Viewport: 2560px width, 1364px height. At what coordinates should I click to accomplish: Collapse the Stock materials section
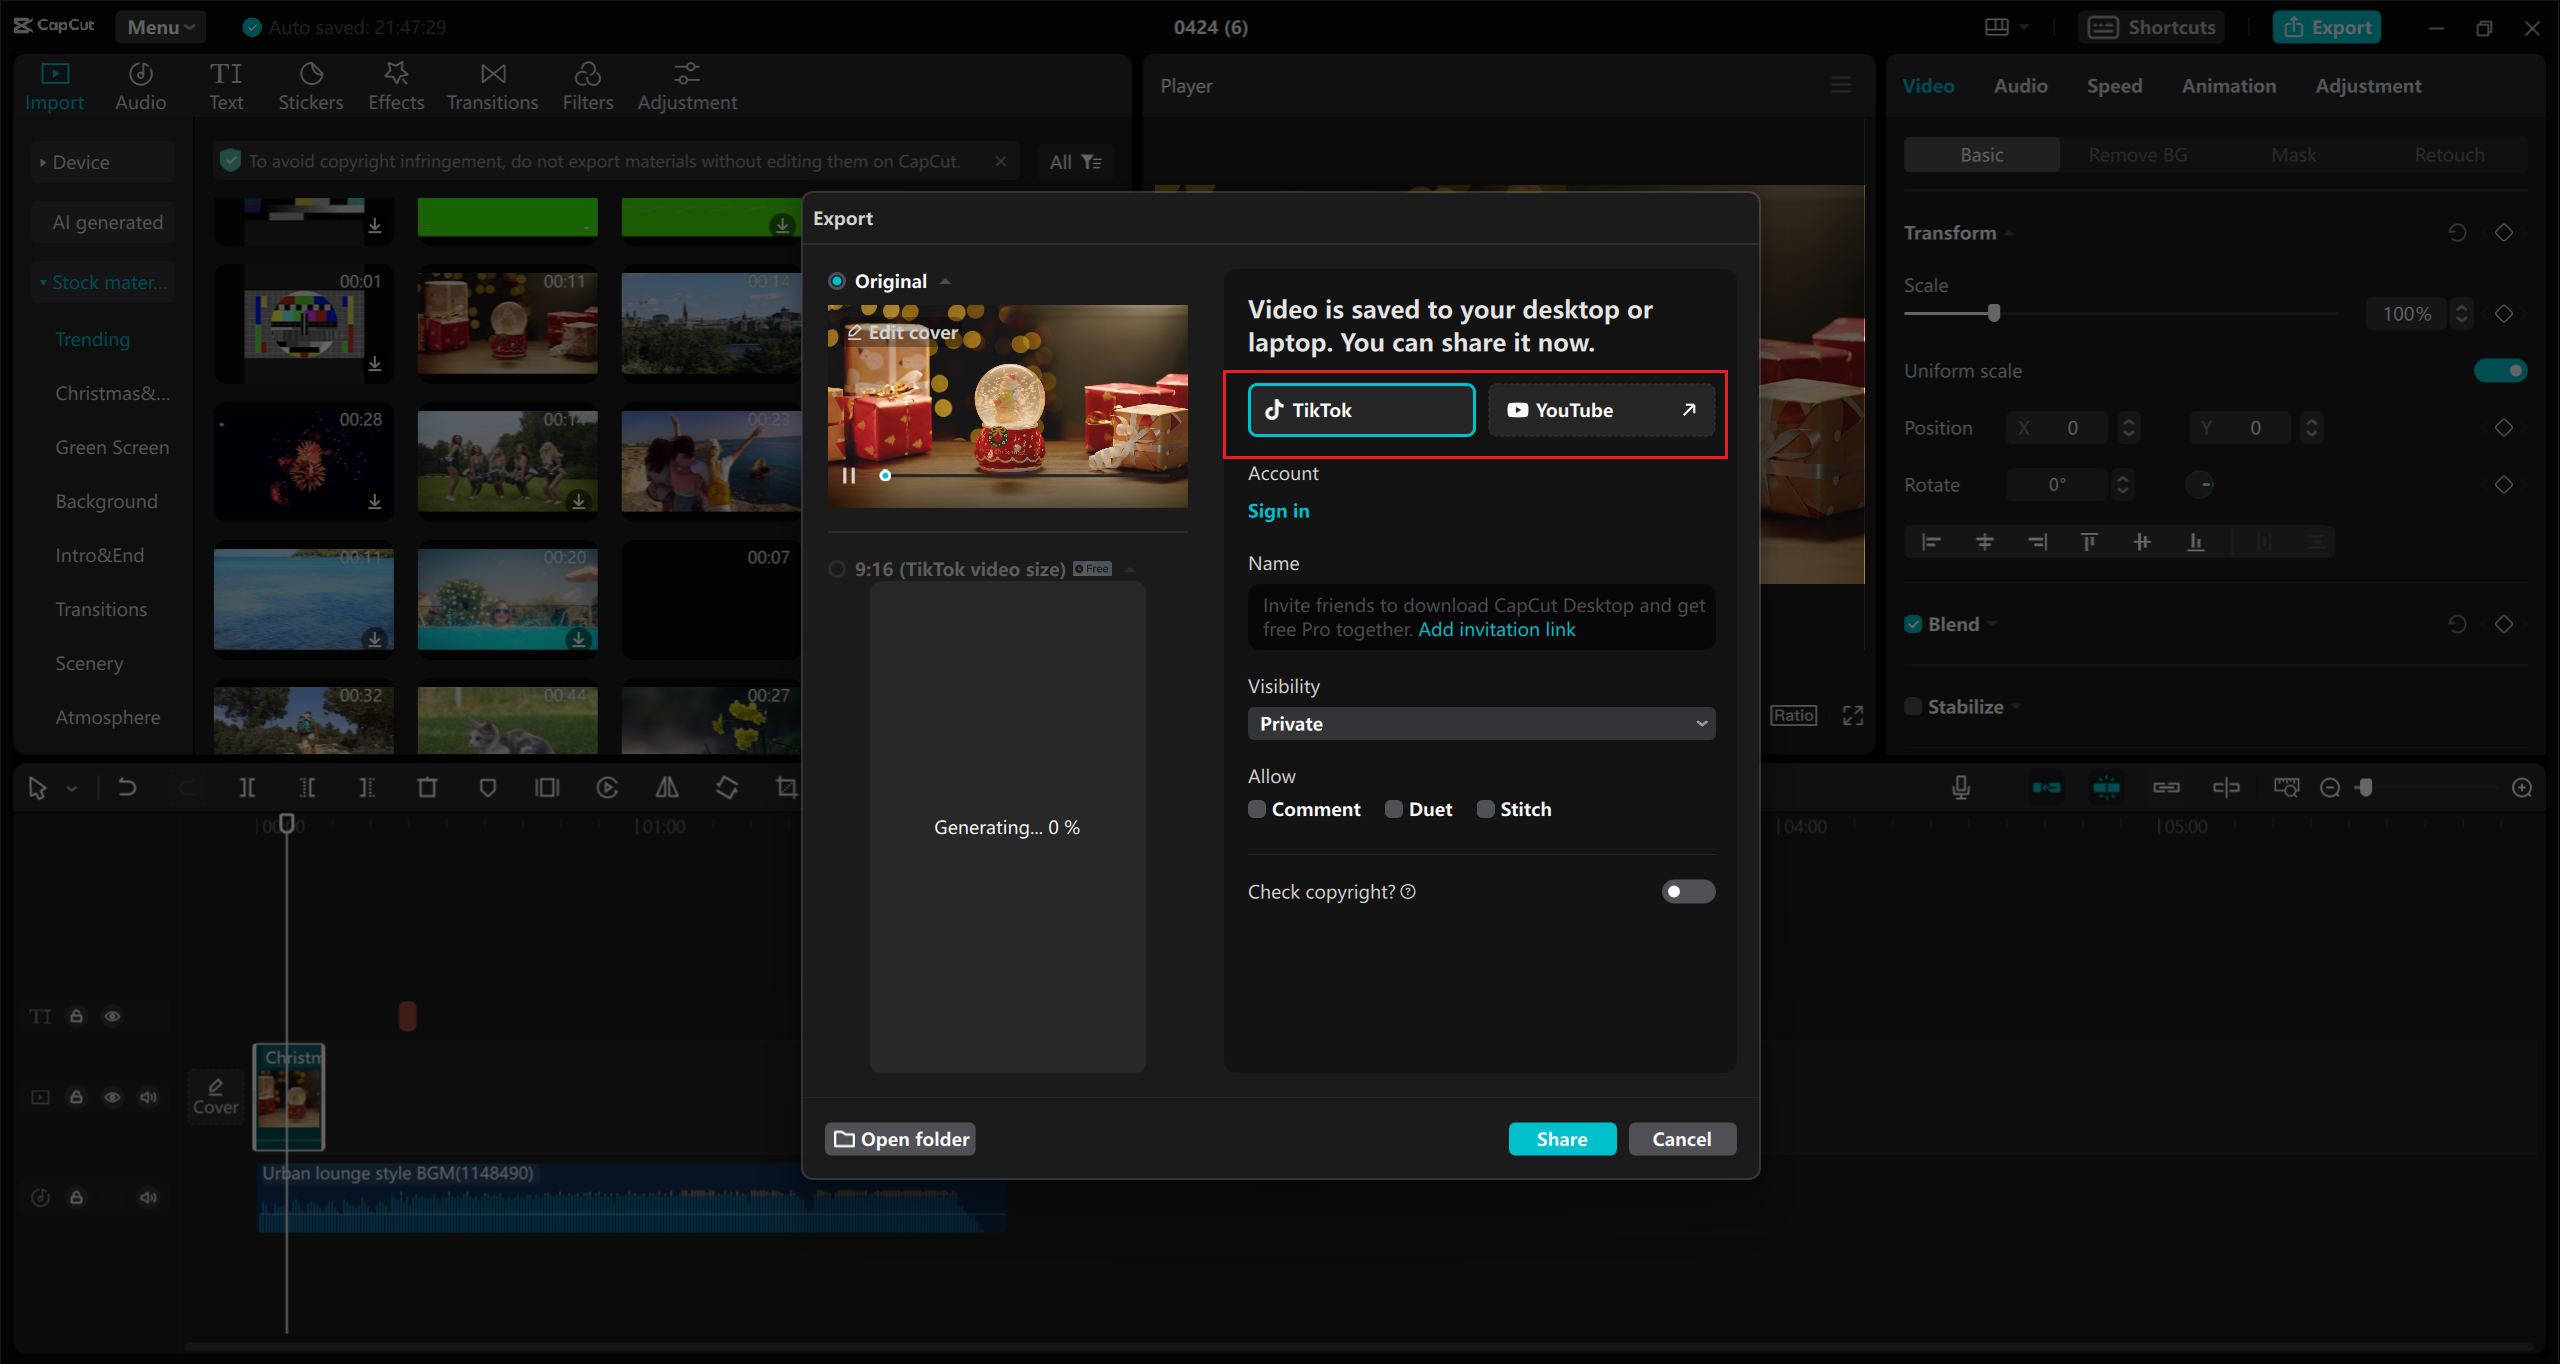[103, 282]
